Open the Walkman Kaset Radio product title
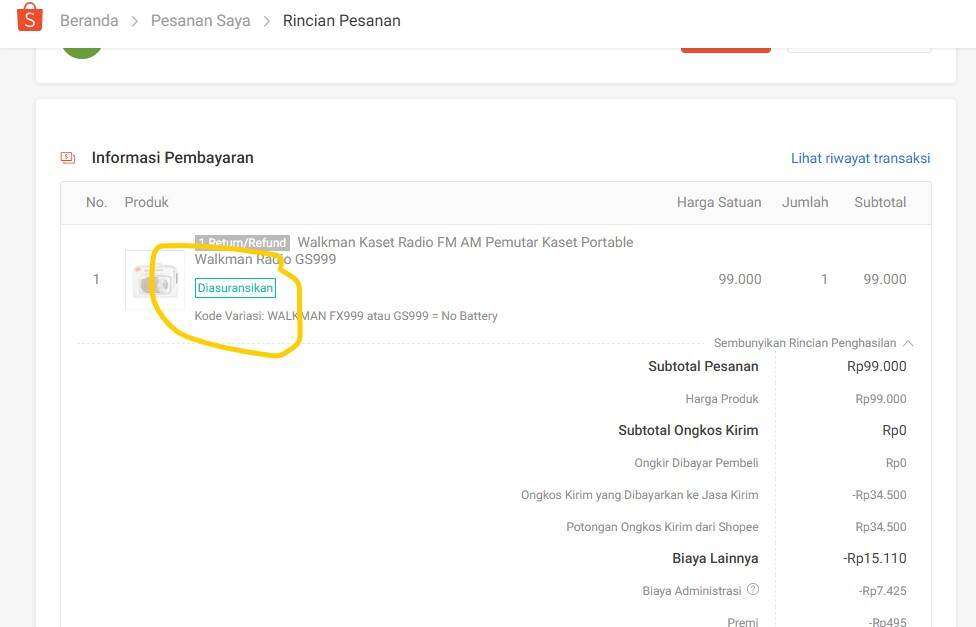976x627 pixels. (x=465, y=243)
